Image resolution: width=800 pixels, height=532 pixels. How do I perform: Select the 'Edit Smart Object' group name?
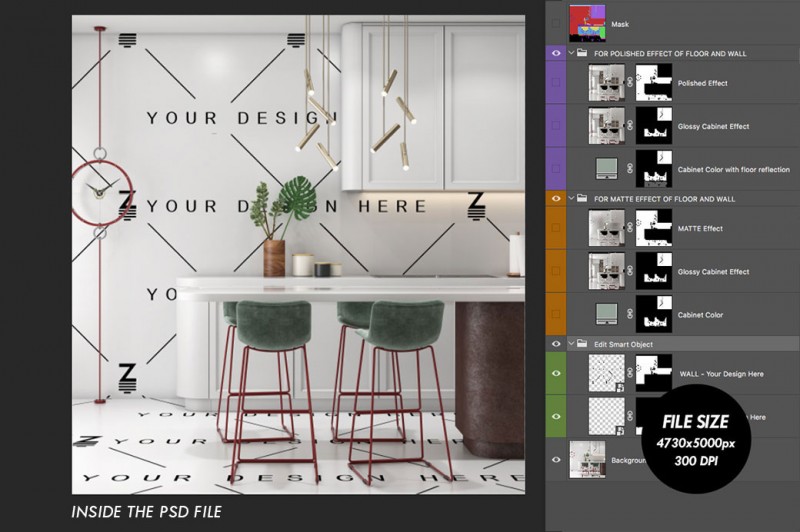click(623, 344)
